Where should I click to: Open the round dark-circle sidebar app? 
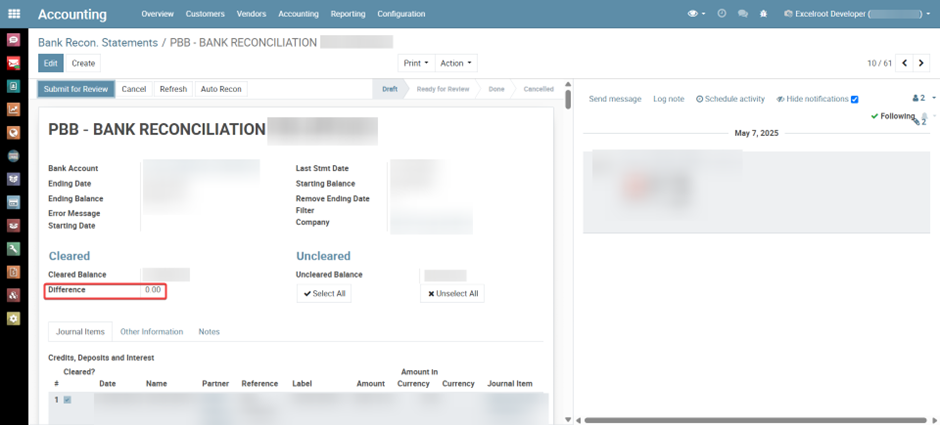pyautogui.click(x=13, y=156)
